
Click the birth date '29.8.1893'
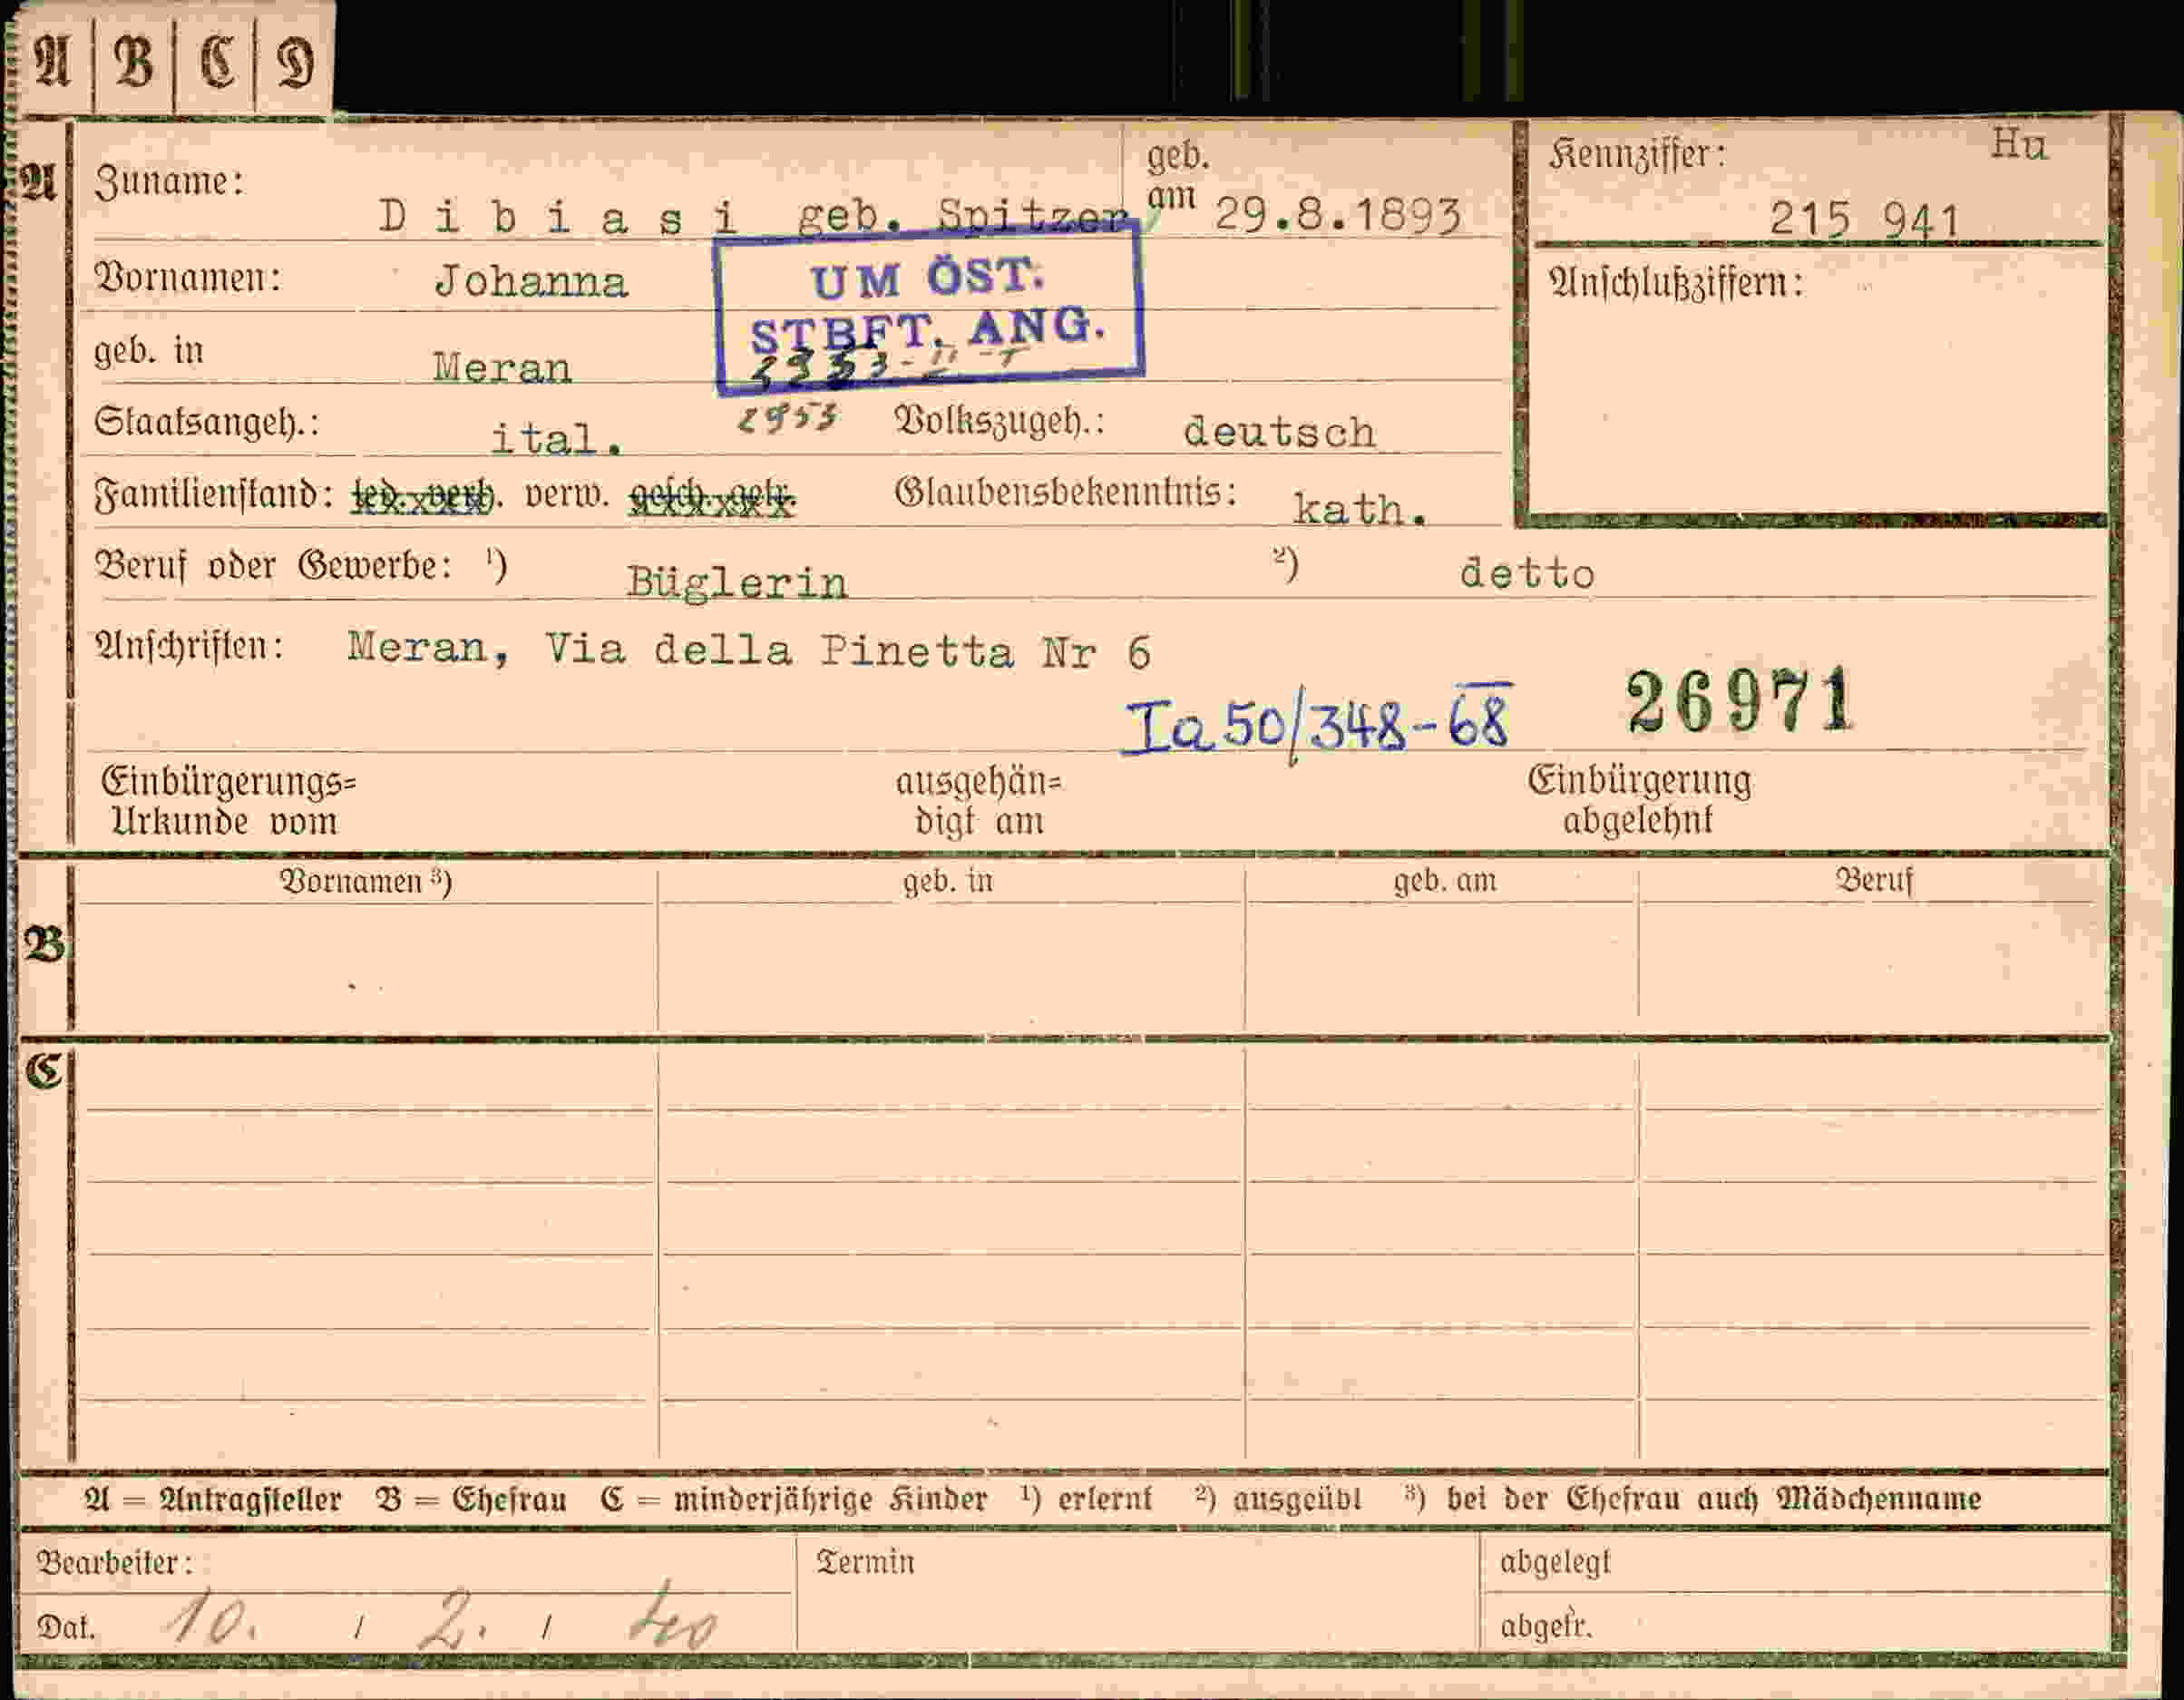click(1338, 215)
